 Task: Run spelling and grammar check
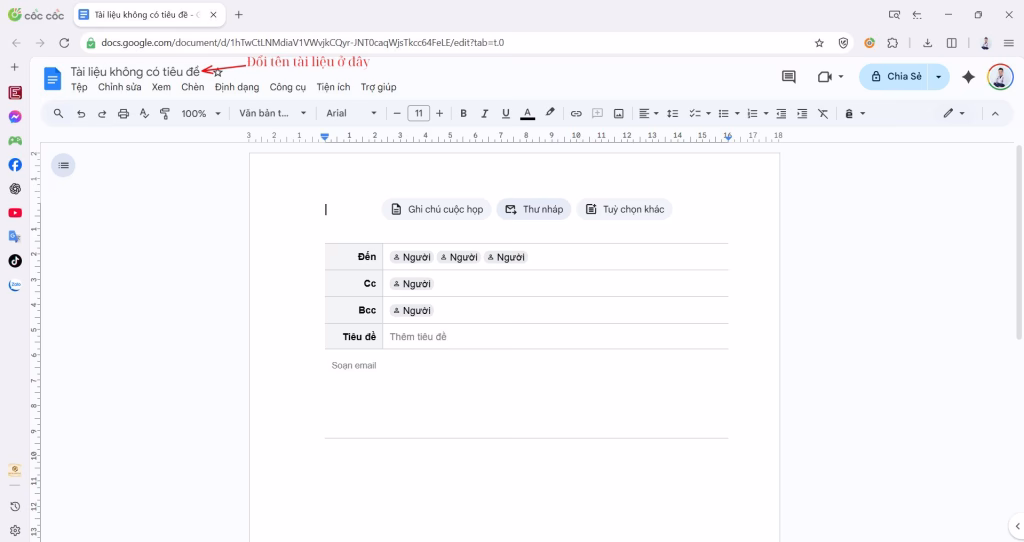coord(144,114)
